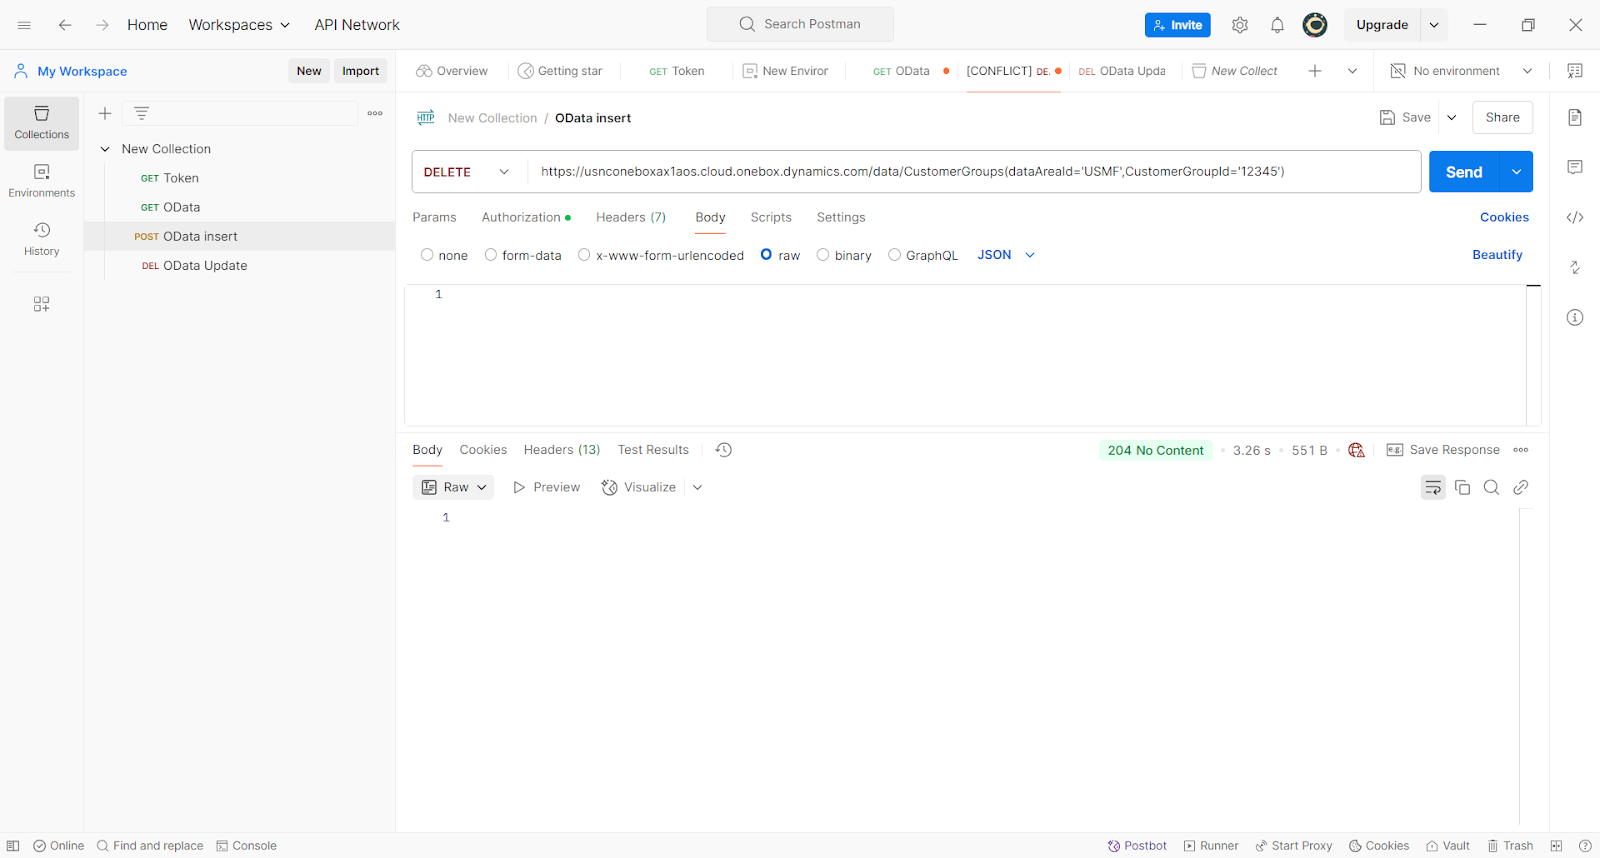This screenshot has width=1600, height=858.
Task: Open user avatar profile menu
Action: click(1315, 25)
